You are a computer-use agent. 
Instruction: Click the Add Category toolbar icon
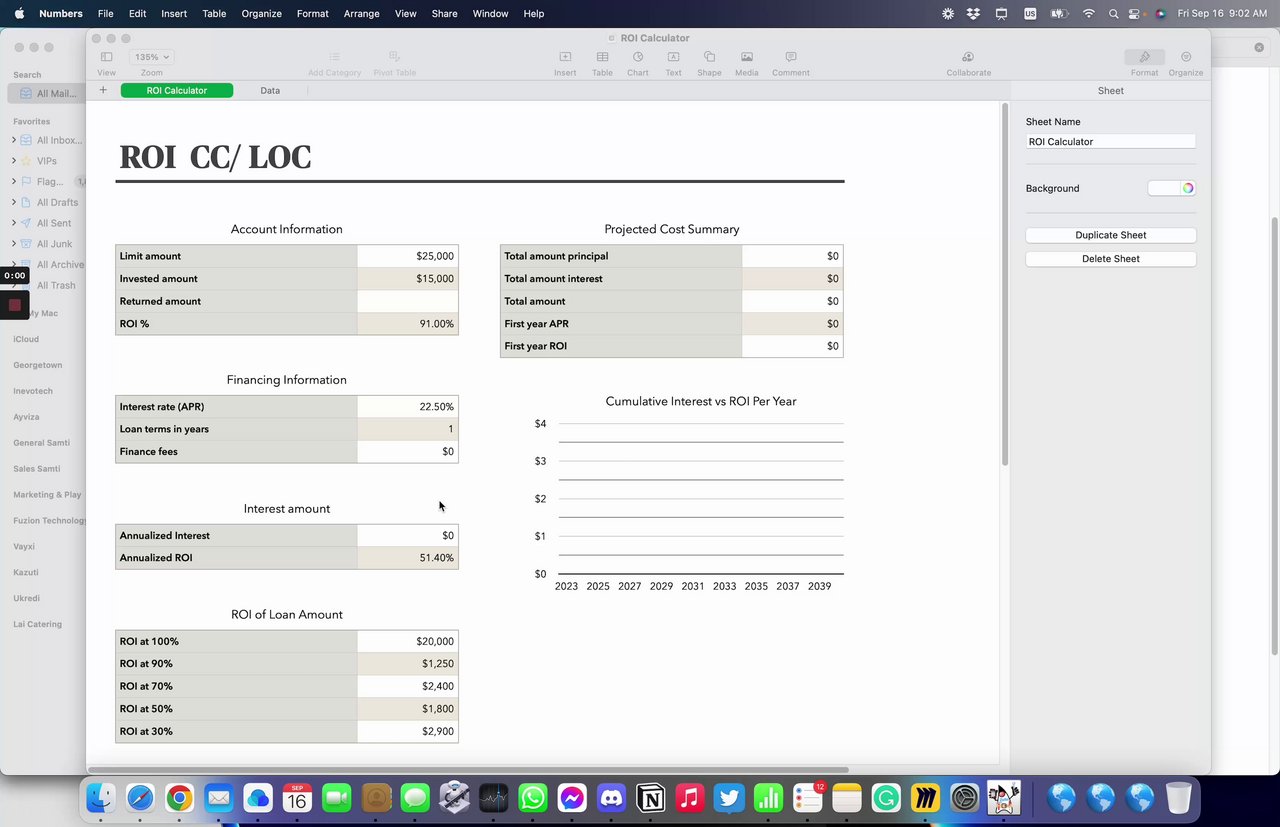click(x=334, y=57)
